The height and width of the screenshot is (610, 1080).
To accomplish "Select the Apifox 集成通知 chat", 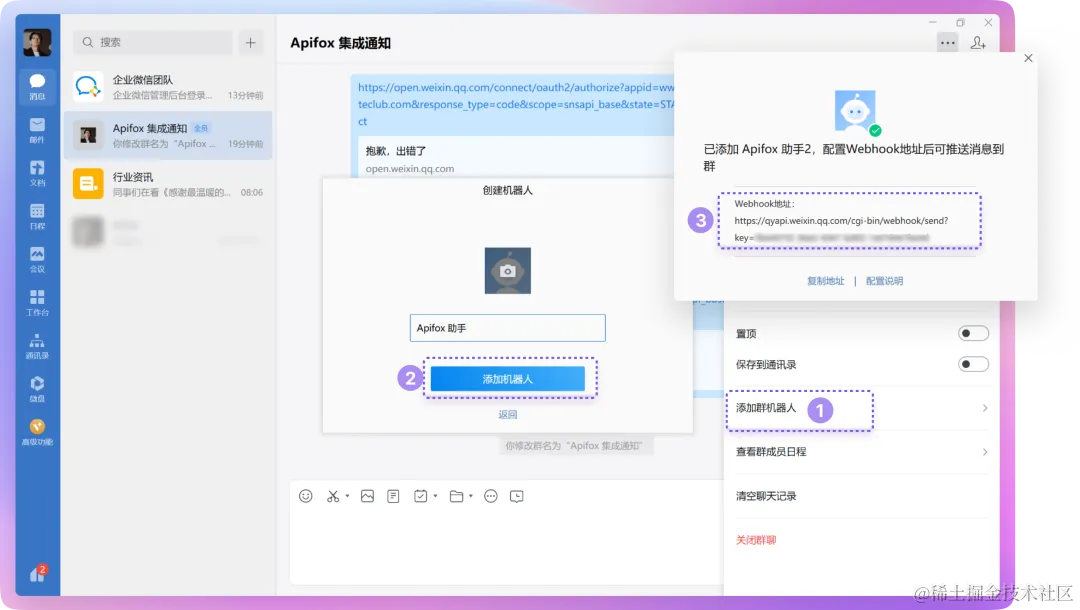I will [168, 136].
